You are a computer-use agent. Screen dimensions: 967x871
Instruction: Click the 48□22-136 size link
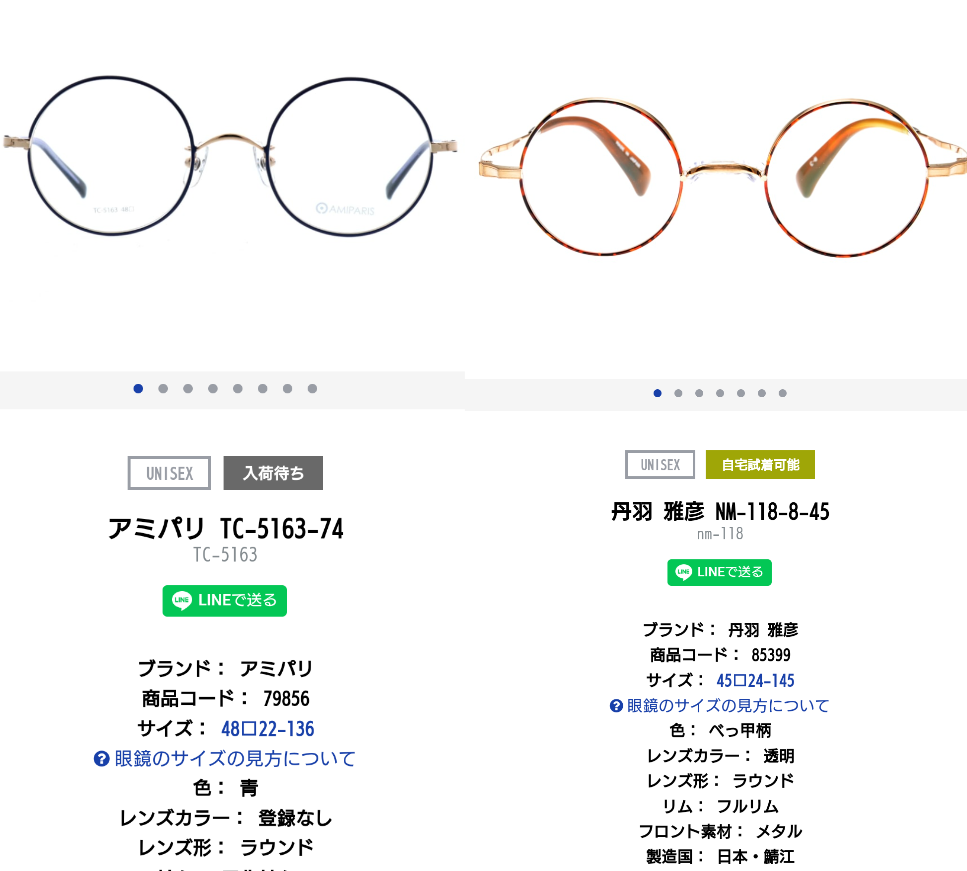coord(268,729)
